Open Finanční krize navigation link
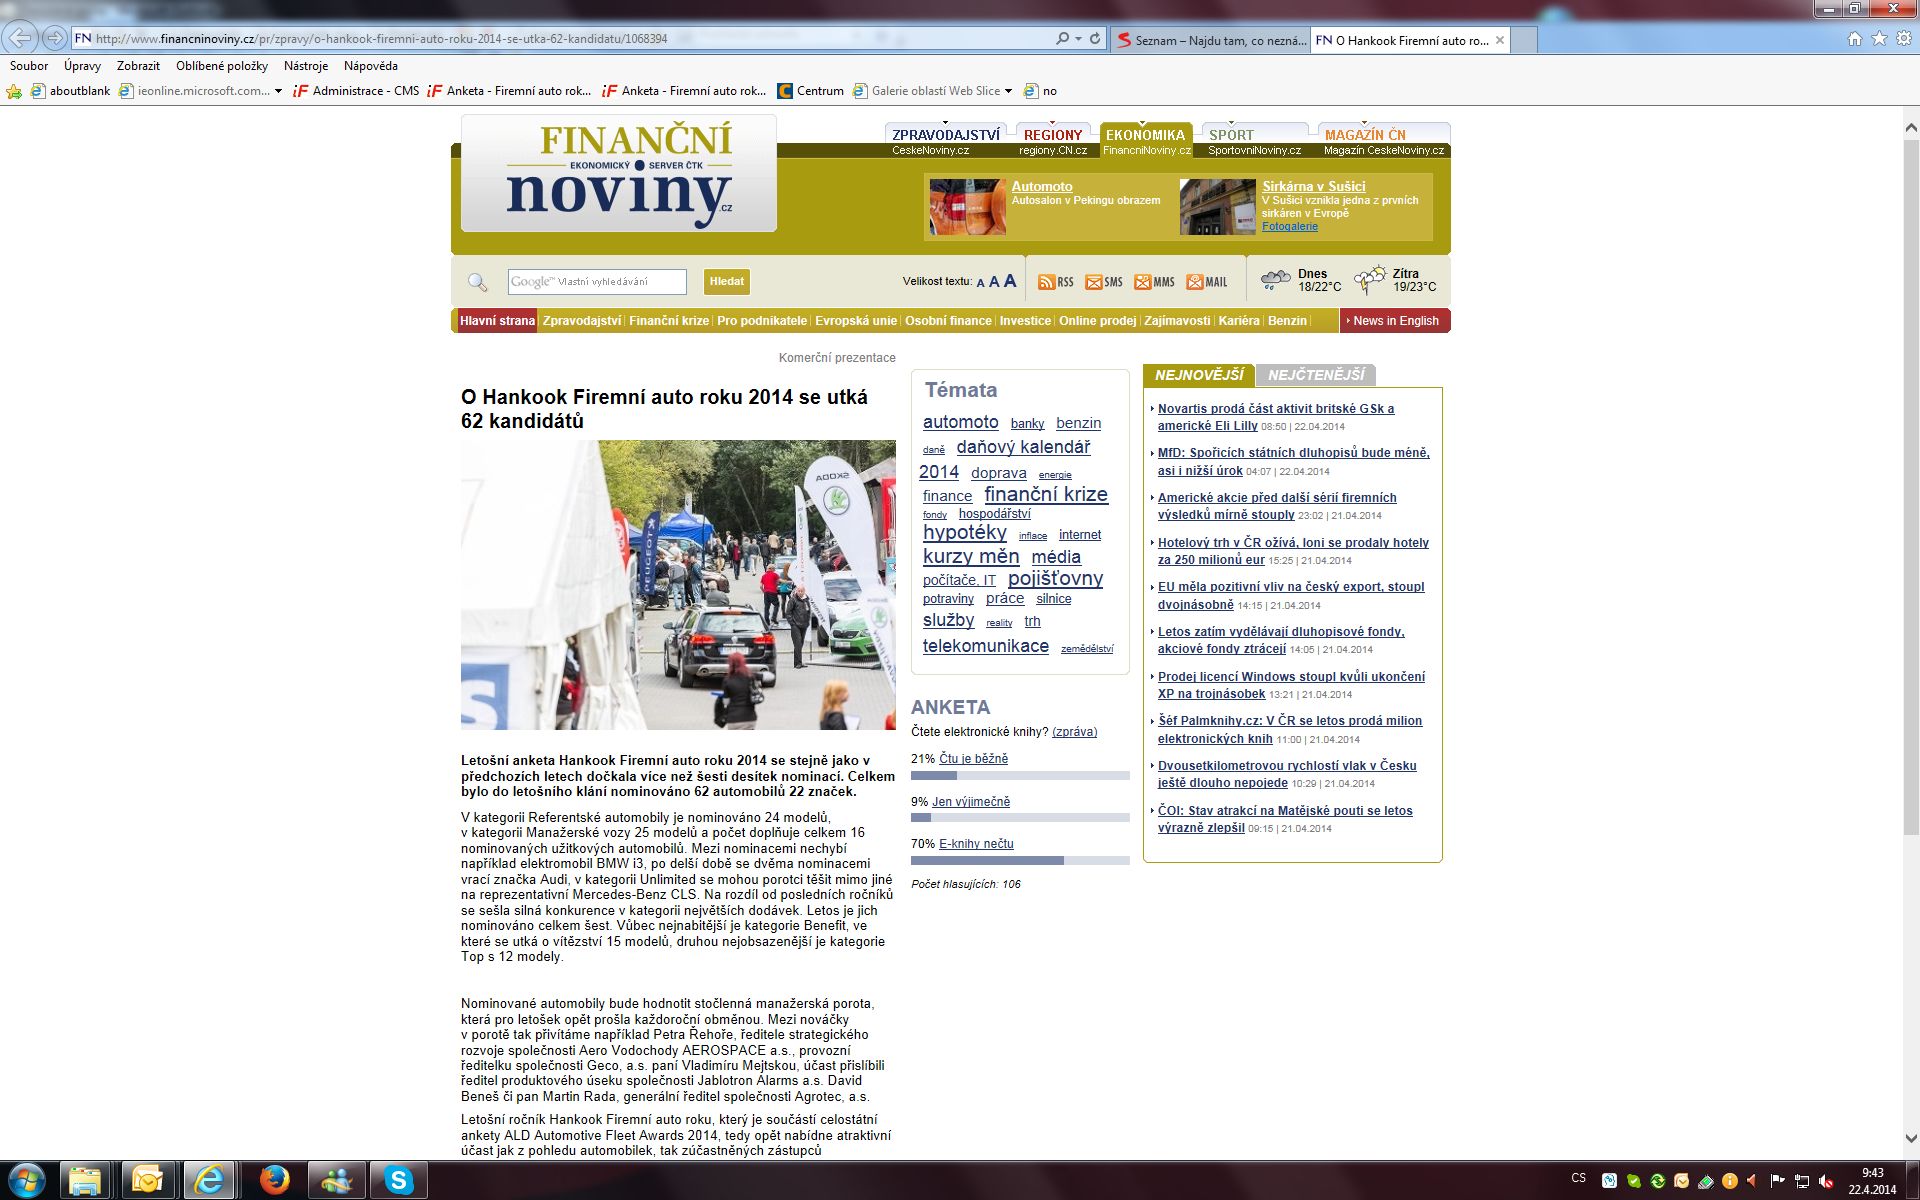 tap(669, 321)
